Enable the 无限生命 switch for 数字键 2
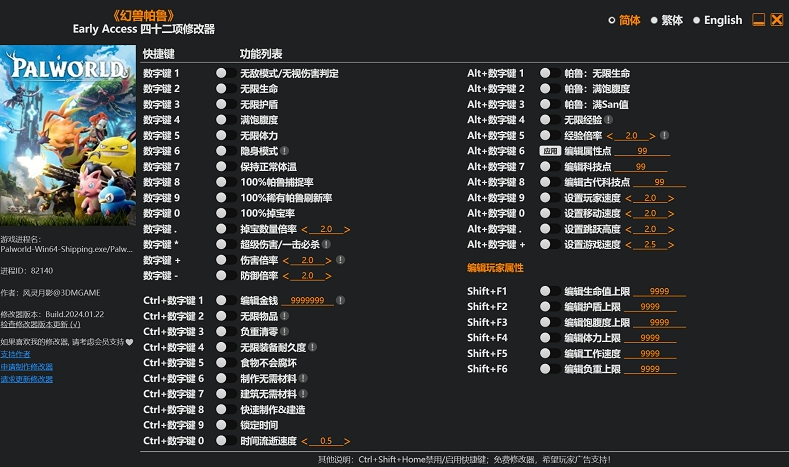This screenshot has width=789, height=467. tap(226, 89)
